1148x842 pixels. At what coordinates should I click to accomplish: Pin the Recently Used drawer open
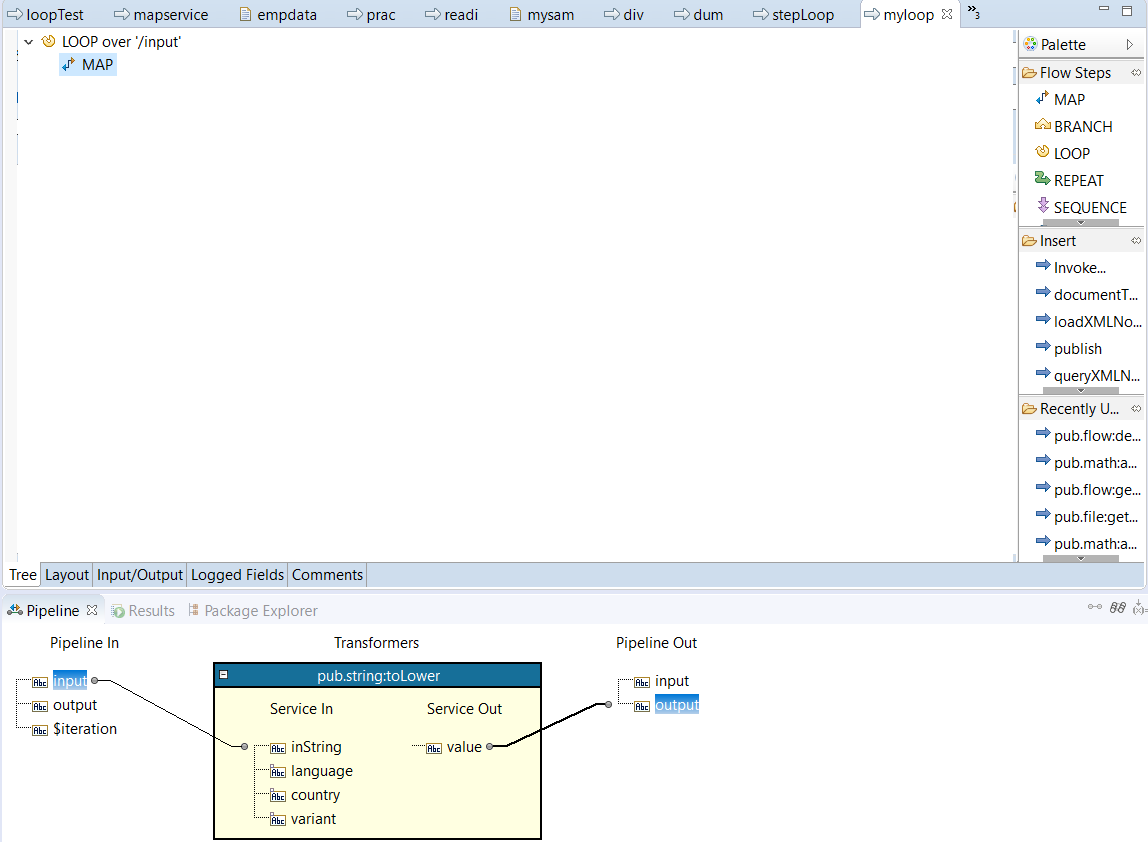point(1136,409)
